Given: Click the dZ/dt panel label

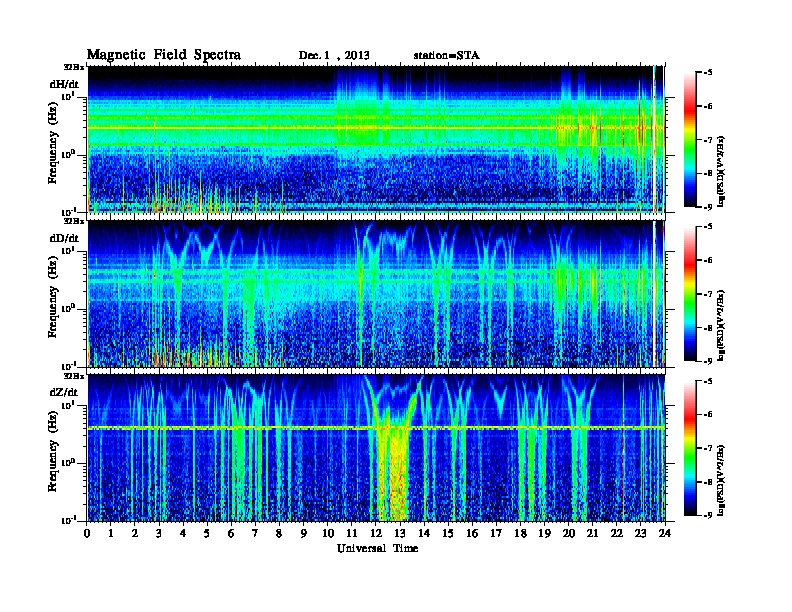Looking at the screenshot, I should tap(64, 392).
